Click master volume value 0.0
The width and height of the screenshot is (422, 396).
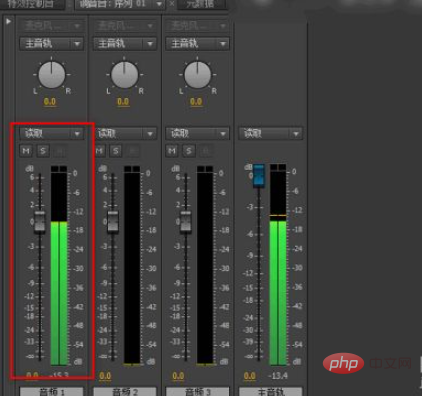click(x=249, y=376)
